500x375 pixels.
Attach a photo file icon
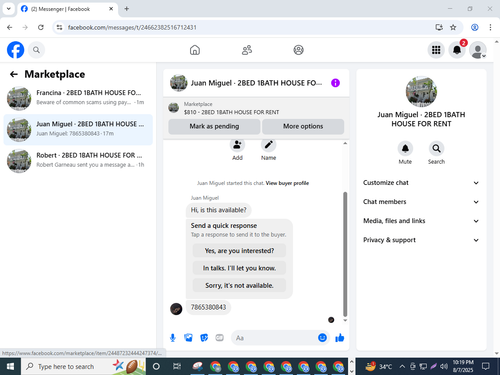tap(188, 338)
